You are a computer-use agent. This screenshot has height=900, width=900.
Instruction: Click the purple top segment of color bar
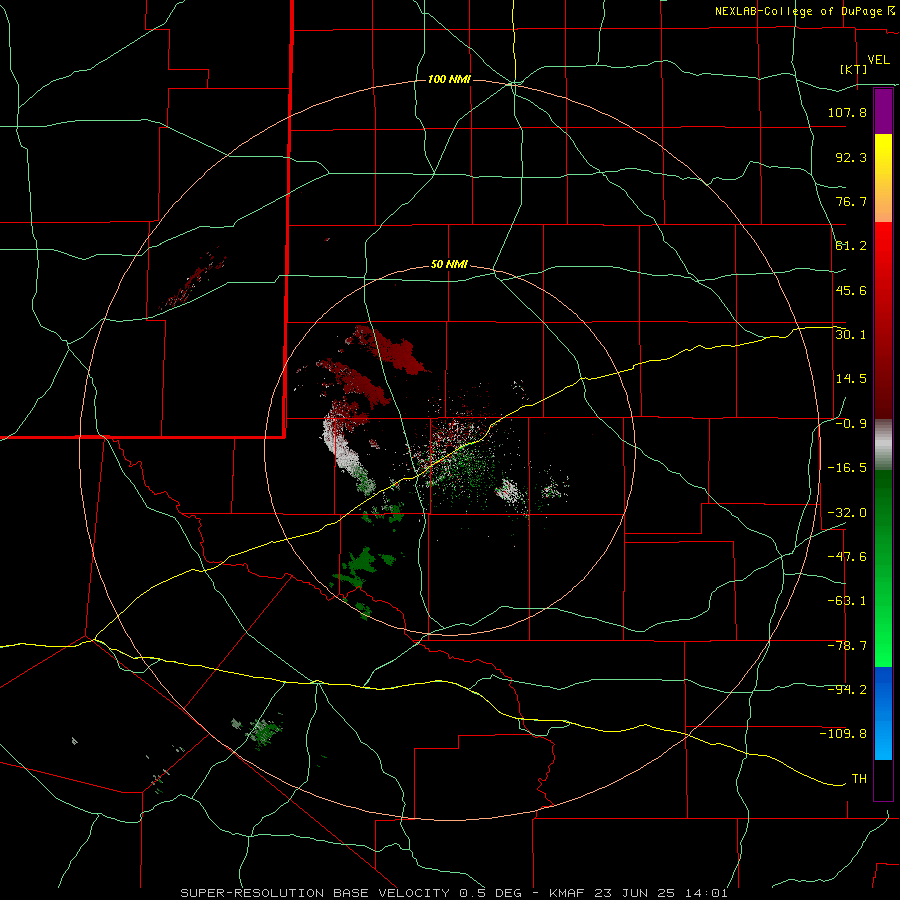click(x=883, y=112)
